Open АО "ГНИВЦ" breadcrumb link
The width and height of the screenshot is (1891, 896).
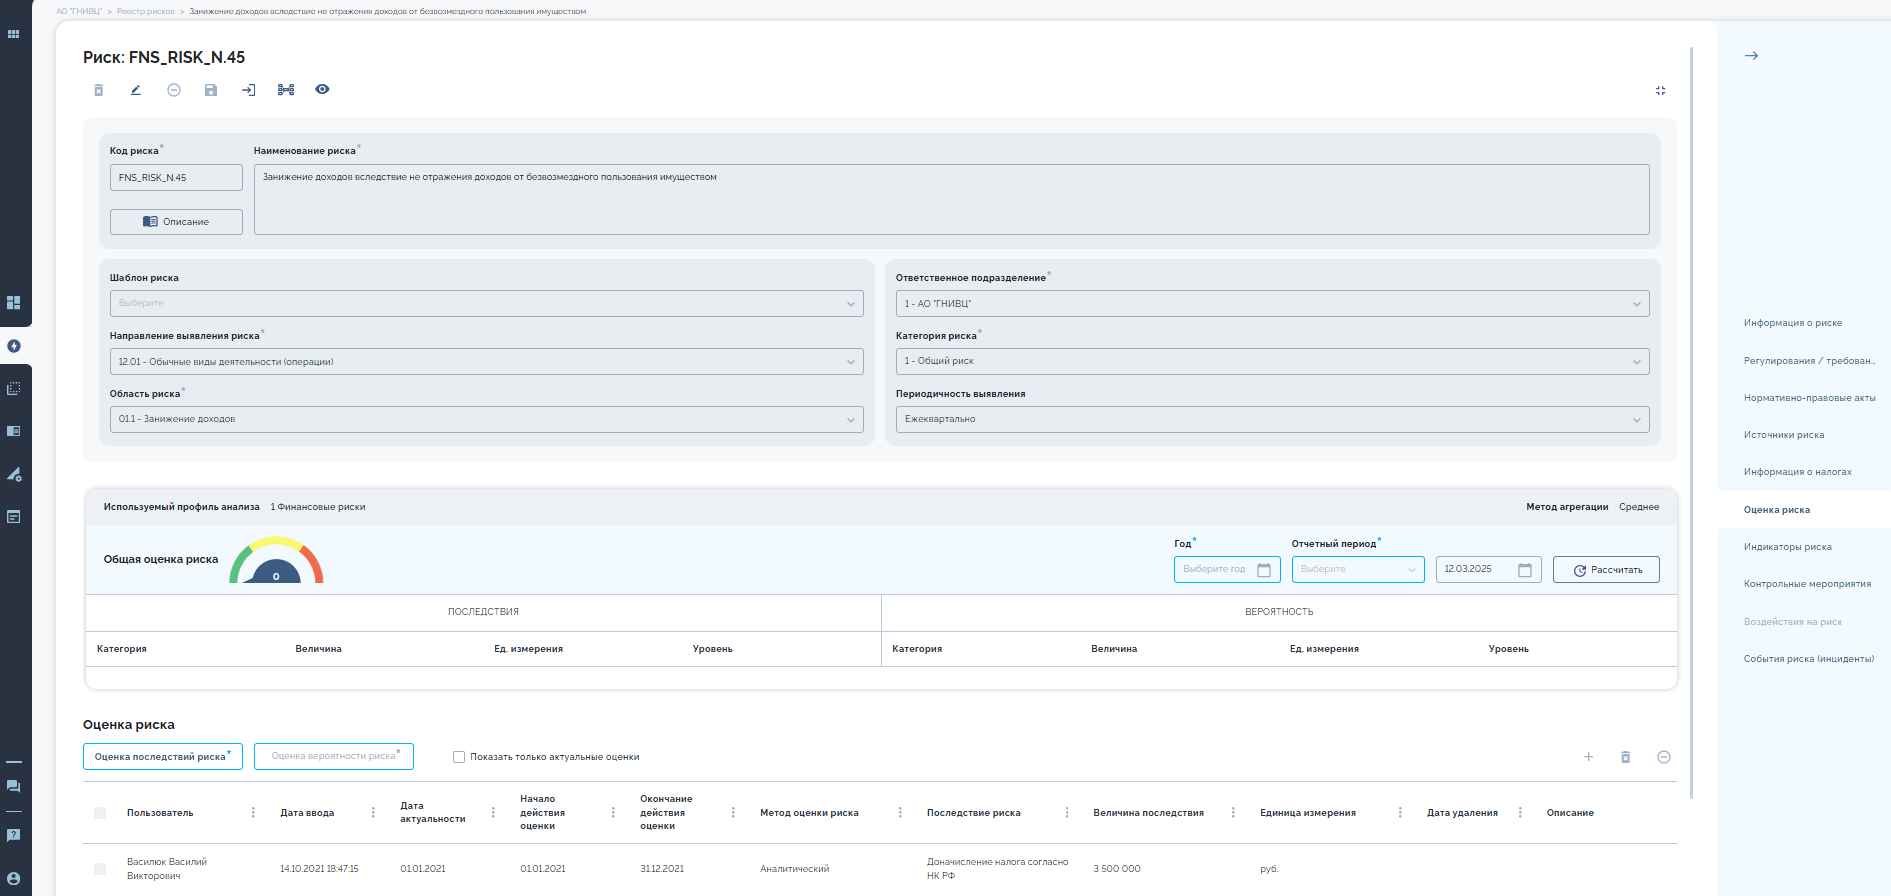[x=79, y=12]
